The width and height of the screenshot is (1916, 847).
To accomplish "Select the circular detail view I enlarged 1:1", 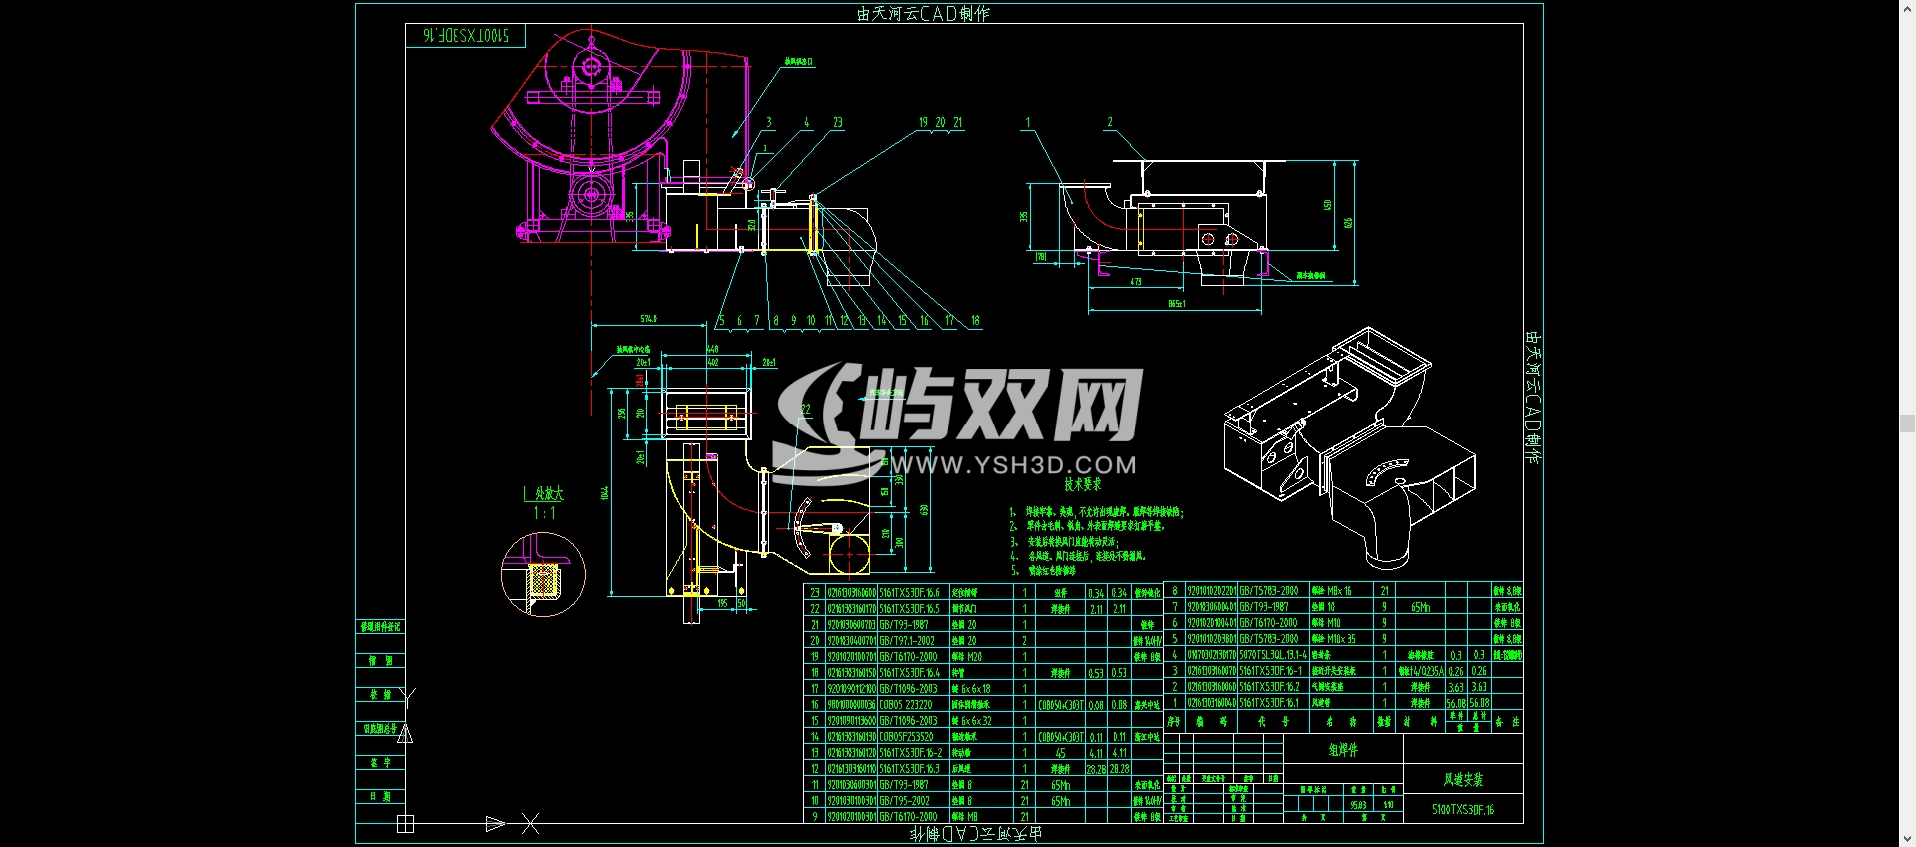I will tap(542, 574).
